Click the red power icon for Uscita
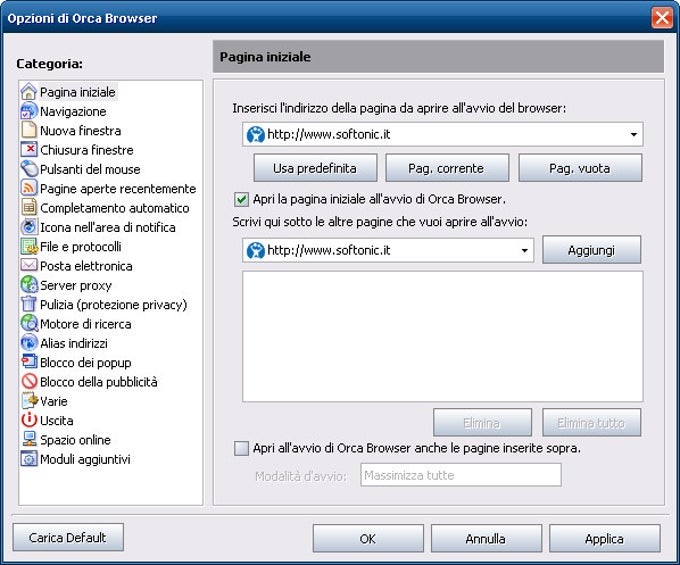This screenshot has height=565, width=680. [29, 420]
